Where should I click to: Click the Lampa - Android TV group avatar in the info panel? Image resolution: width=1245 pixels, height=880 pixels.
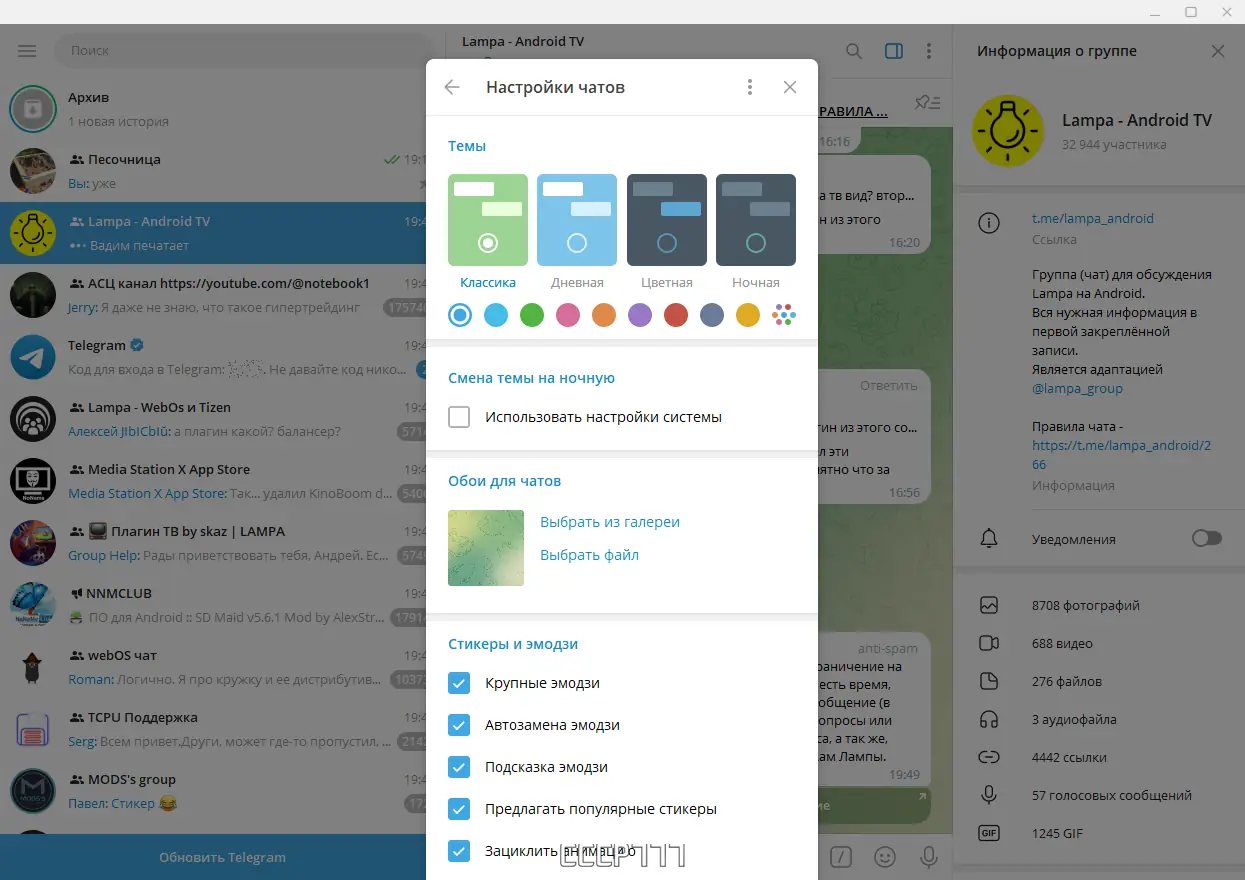pyautogui.click(x=1008, y=131)
